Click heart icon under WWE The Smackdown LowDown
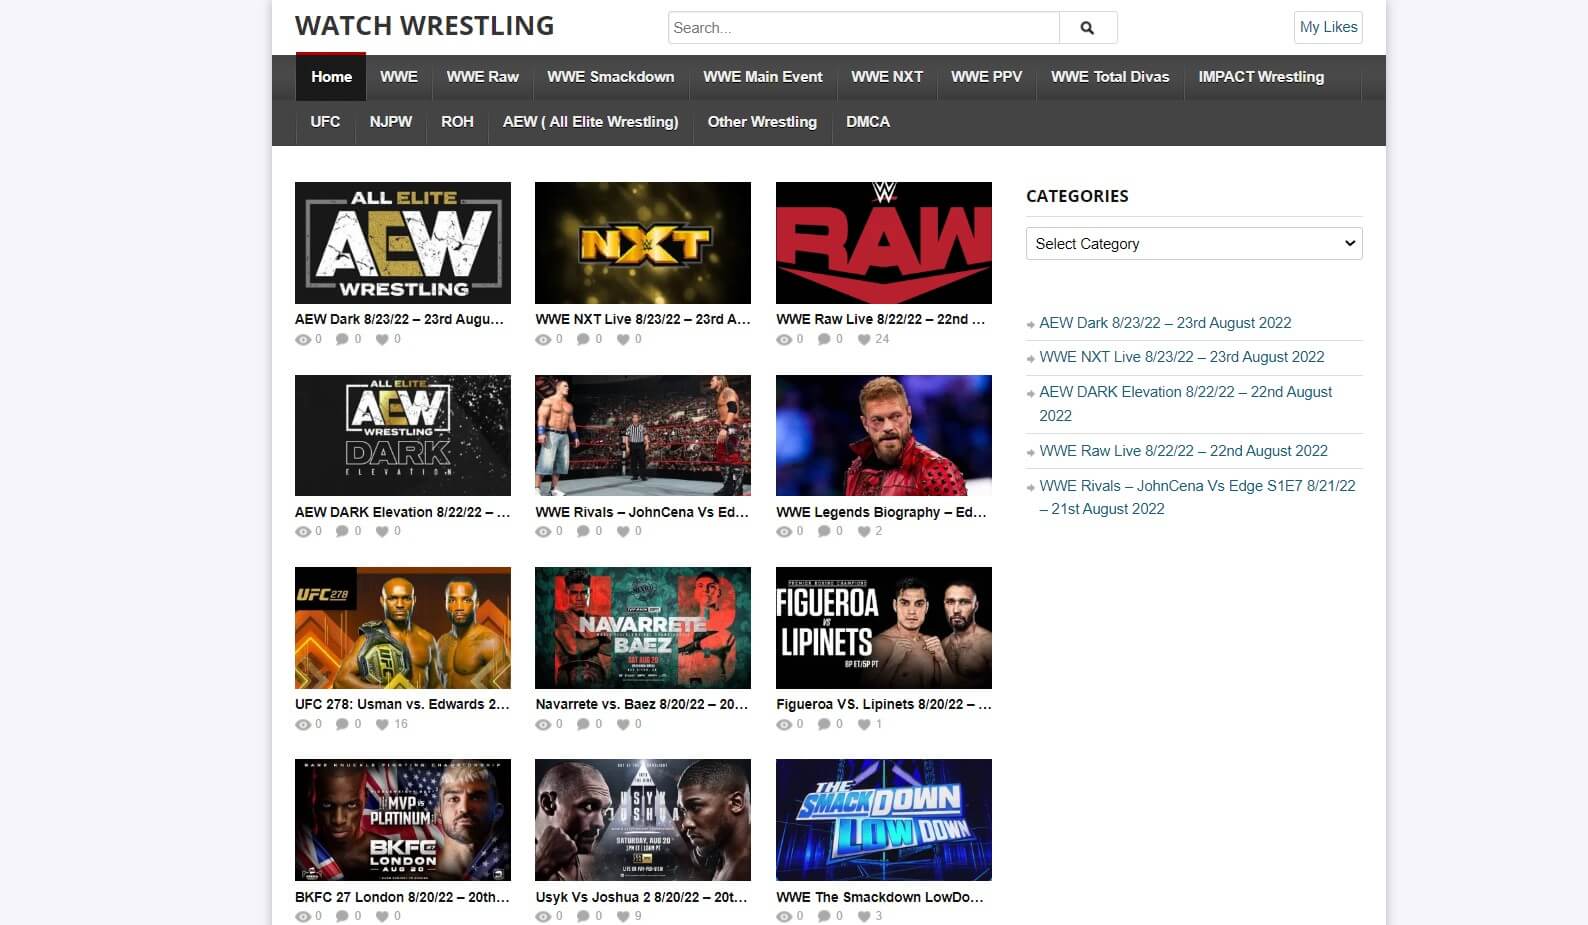1588x925 pixels. click(864, 917)
